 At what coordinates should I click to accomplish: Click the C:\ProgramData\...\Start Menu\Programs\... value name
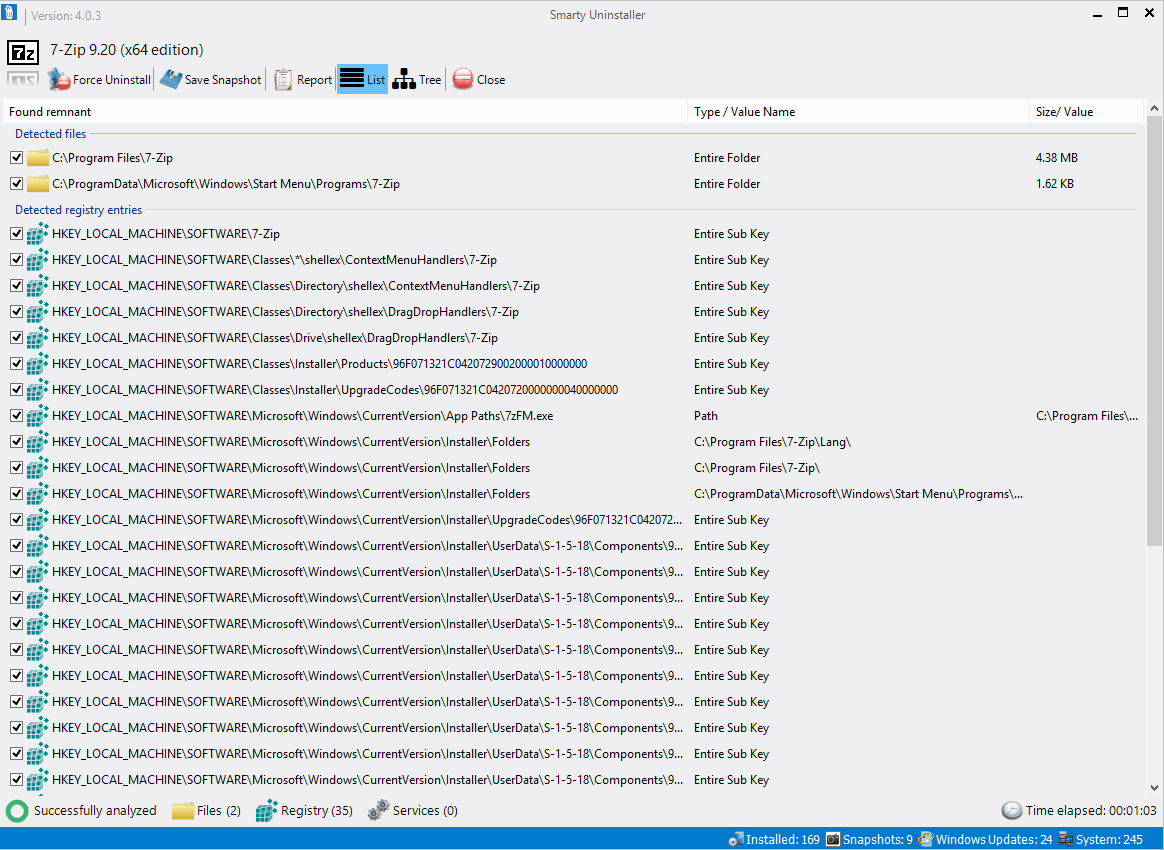pos(858,494)
